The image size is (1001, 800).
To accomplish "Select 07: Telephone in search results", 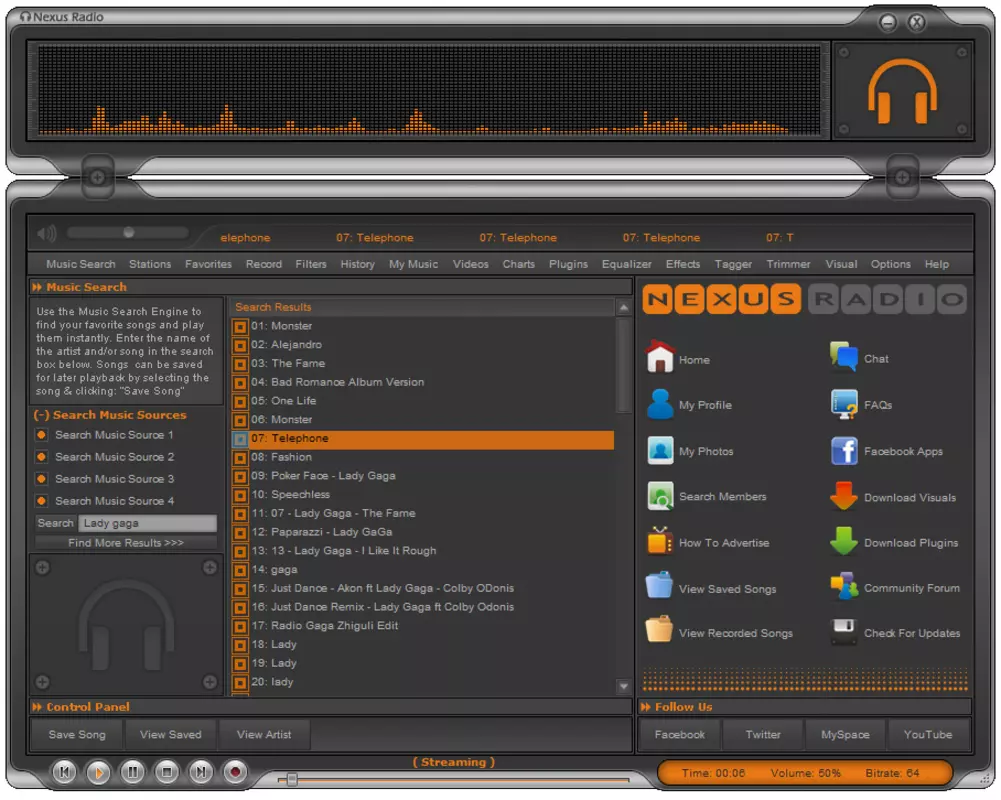I will coord(423,439).
